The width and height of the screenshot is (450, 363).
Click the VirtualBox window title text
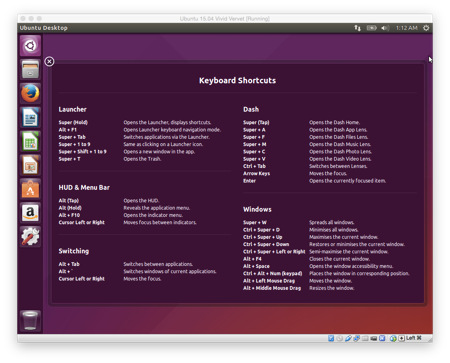coord(225,19)
